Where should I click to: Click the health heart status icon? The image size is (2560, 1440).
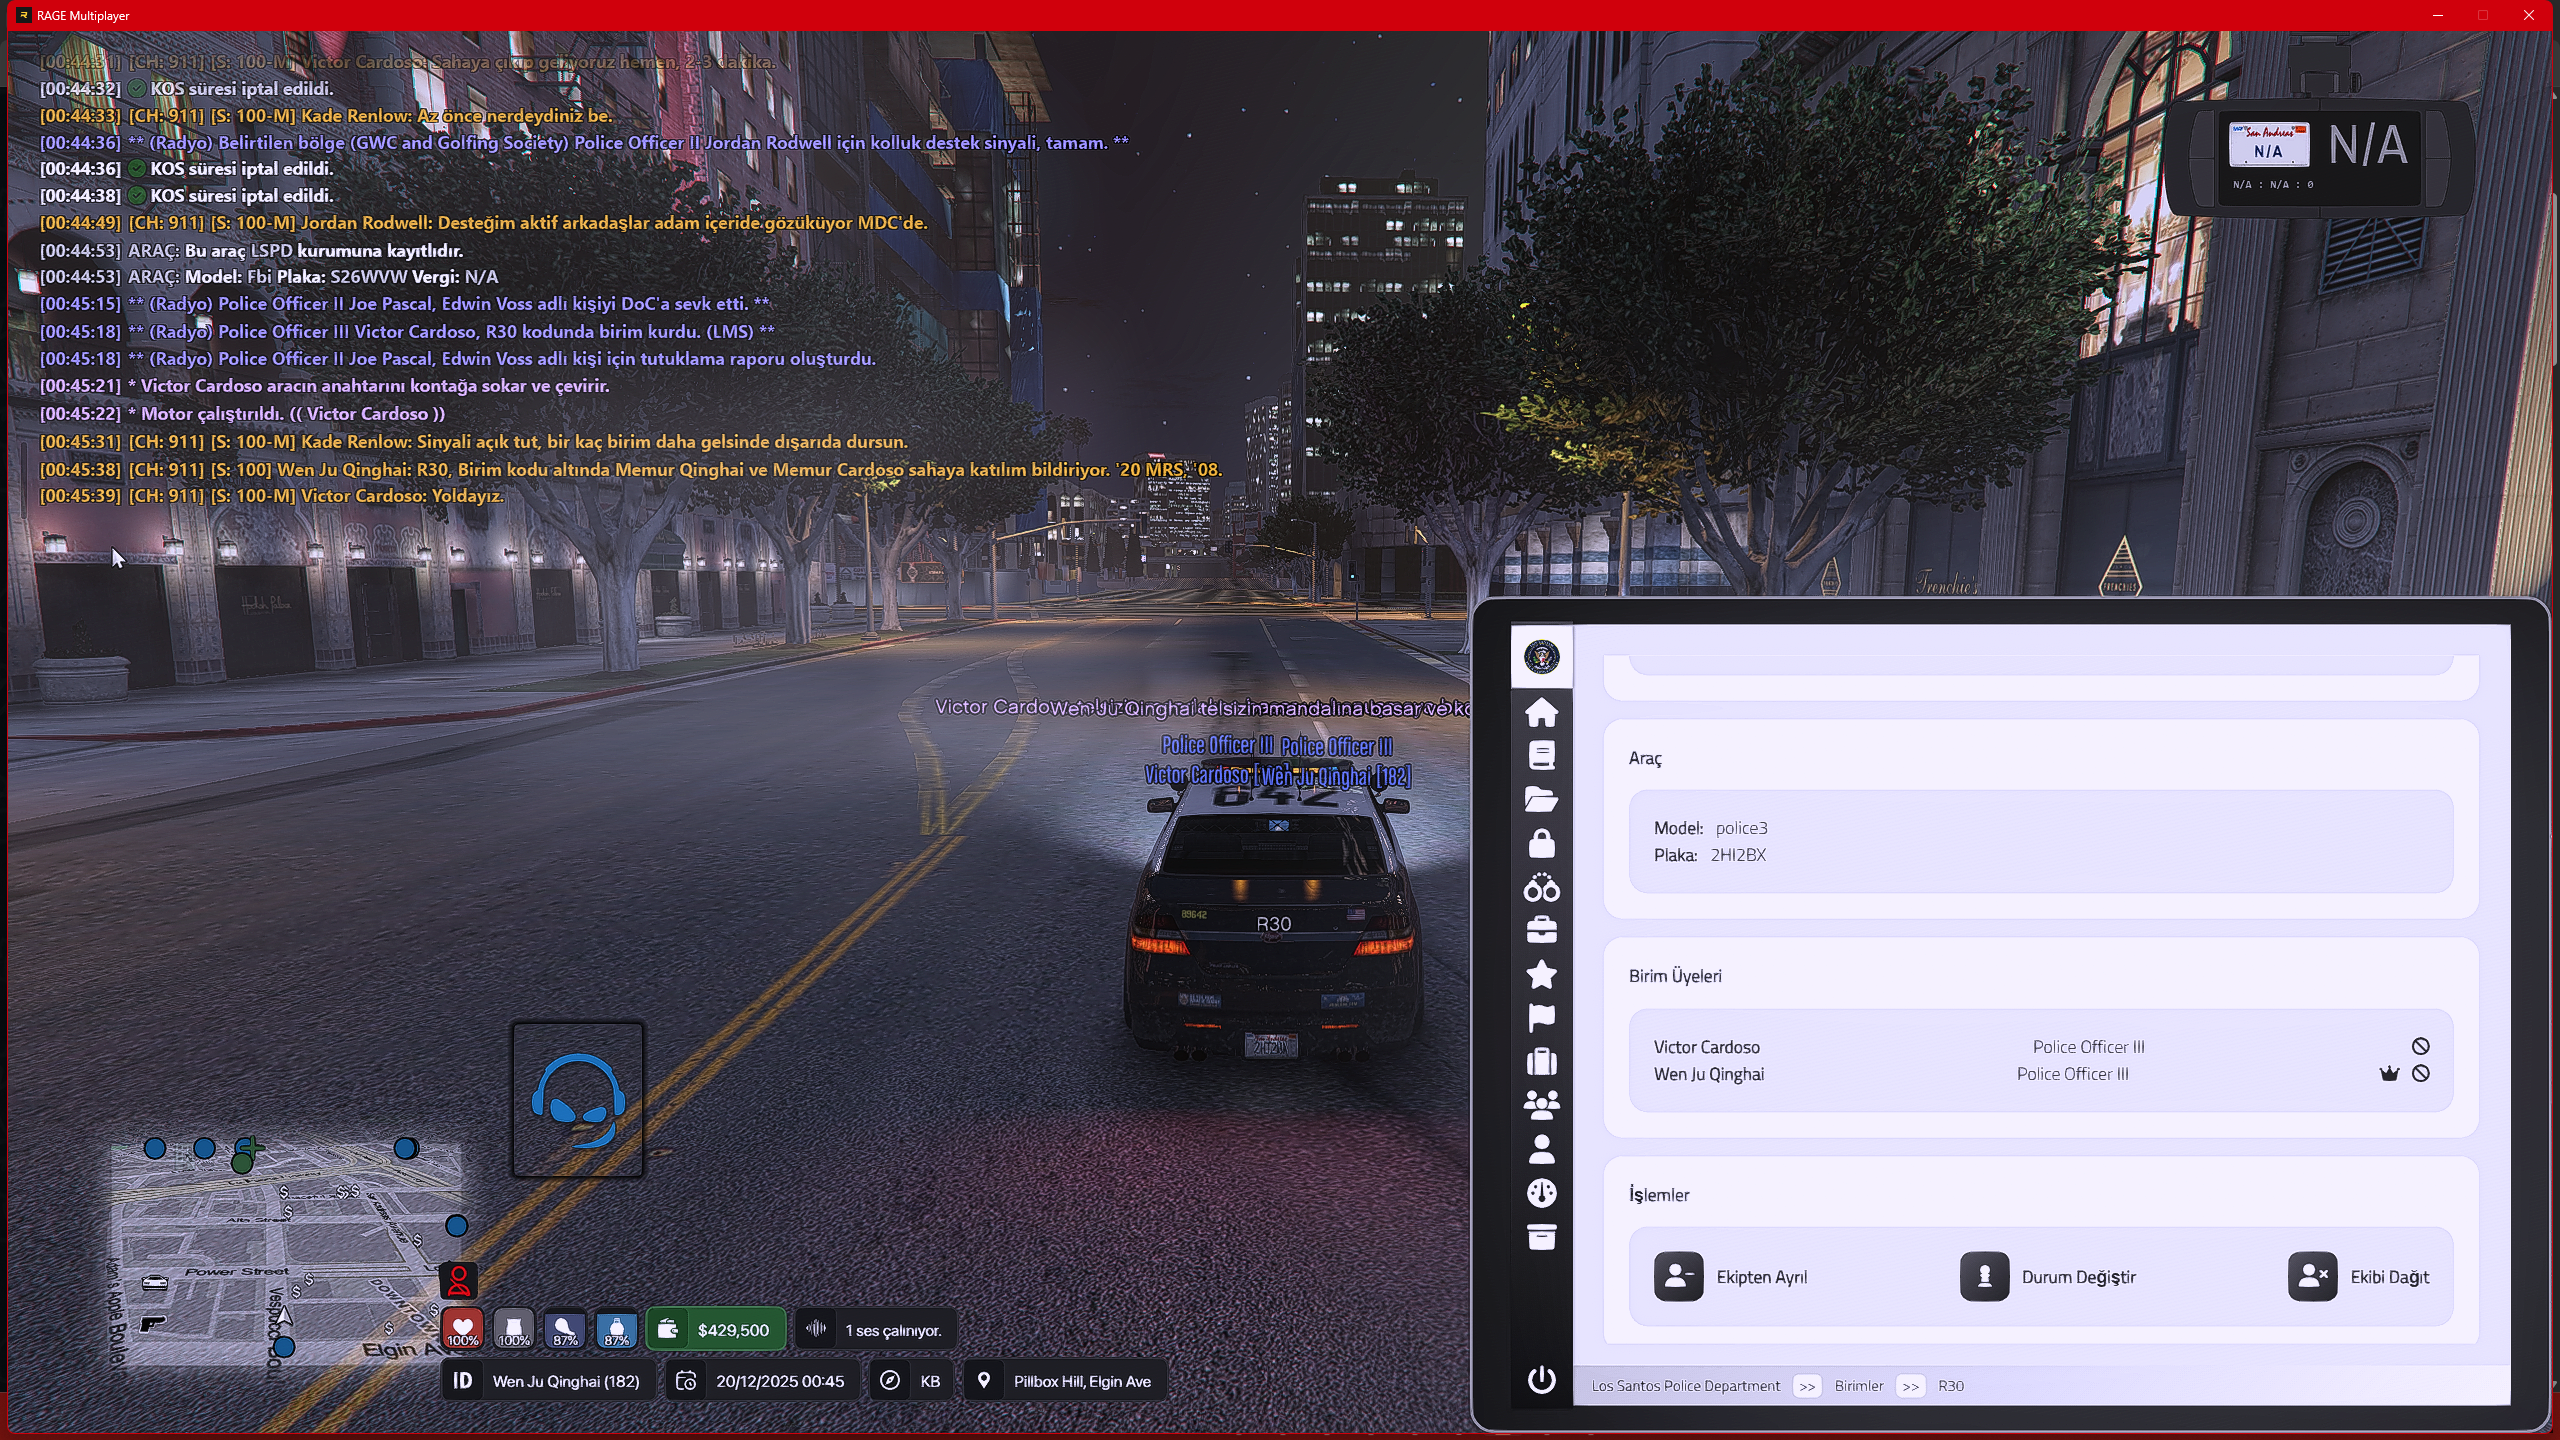click(462, 1329)
